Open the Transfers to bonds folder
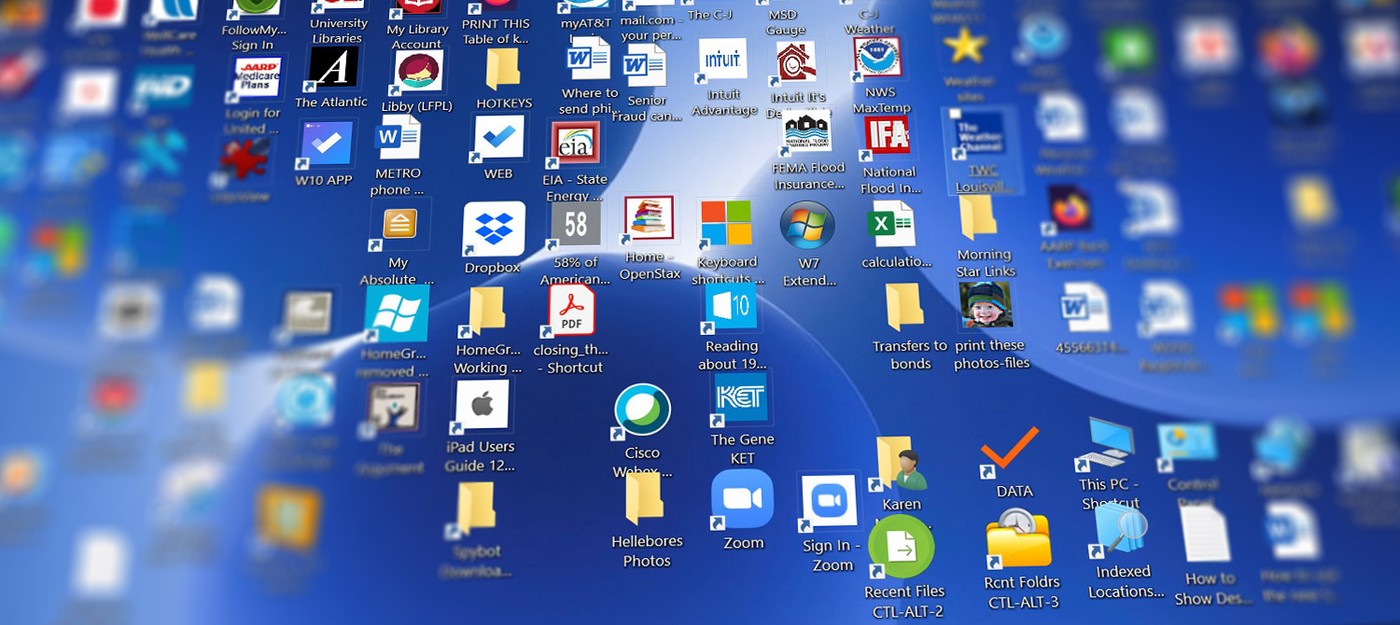This screenshot has height=625, width=1400. [x=904, y=308]
